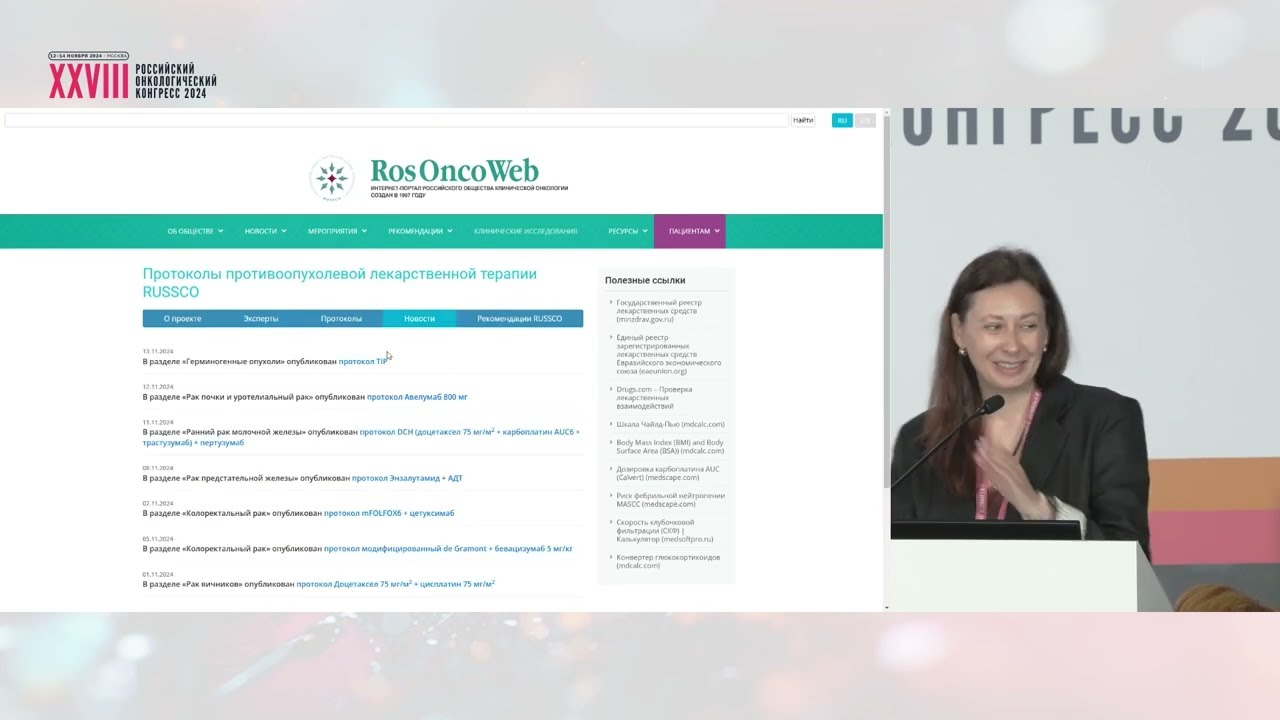Screen dimensions: 1280x720
Task: Go to Рекомендации RUSSCO tab
Action: point(519,319)
